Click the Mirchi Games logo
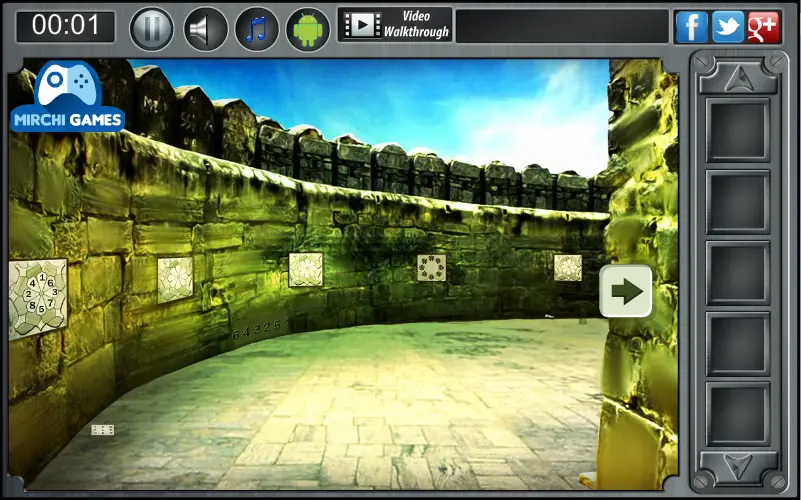 coord(67,97)
